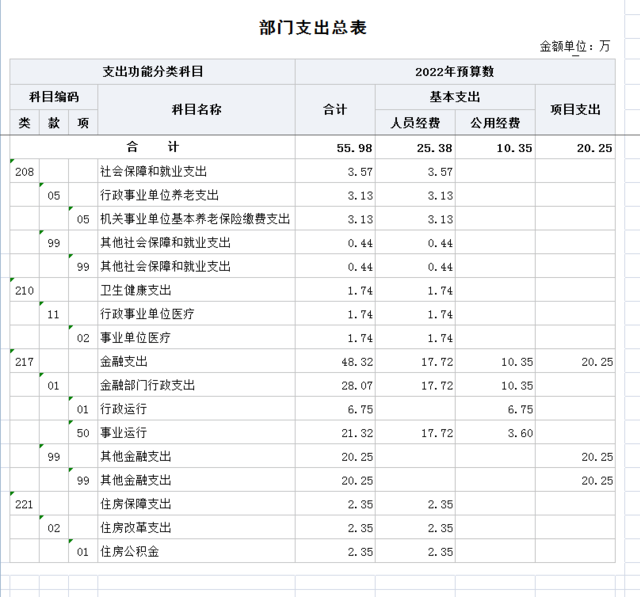Select the 科目名称 column header

196,109
